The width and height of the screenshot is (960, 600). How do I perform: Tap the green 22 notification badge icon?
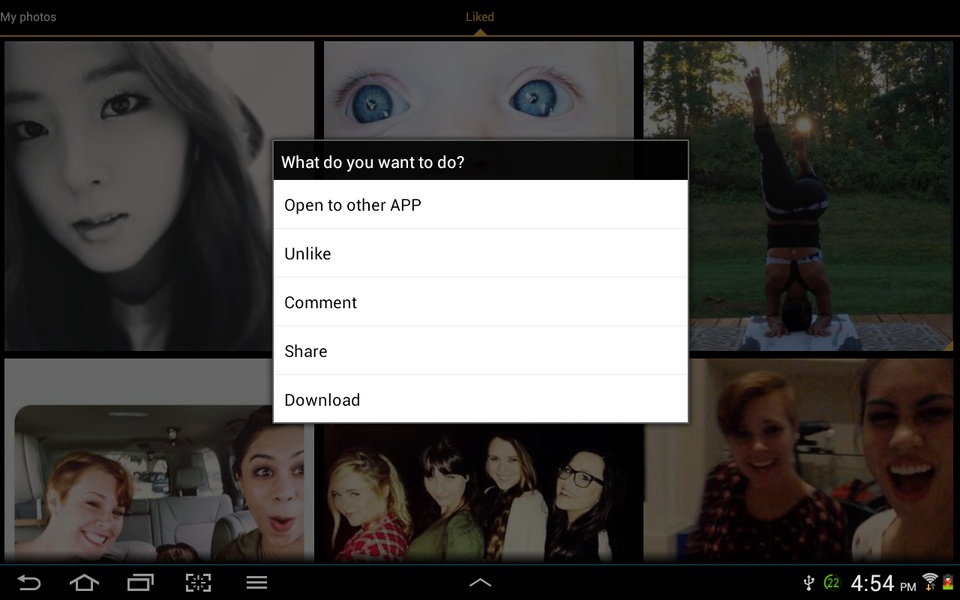[x=831, y=582]
